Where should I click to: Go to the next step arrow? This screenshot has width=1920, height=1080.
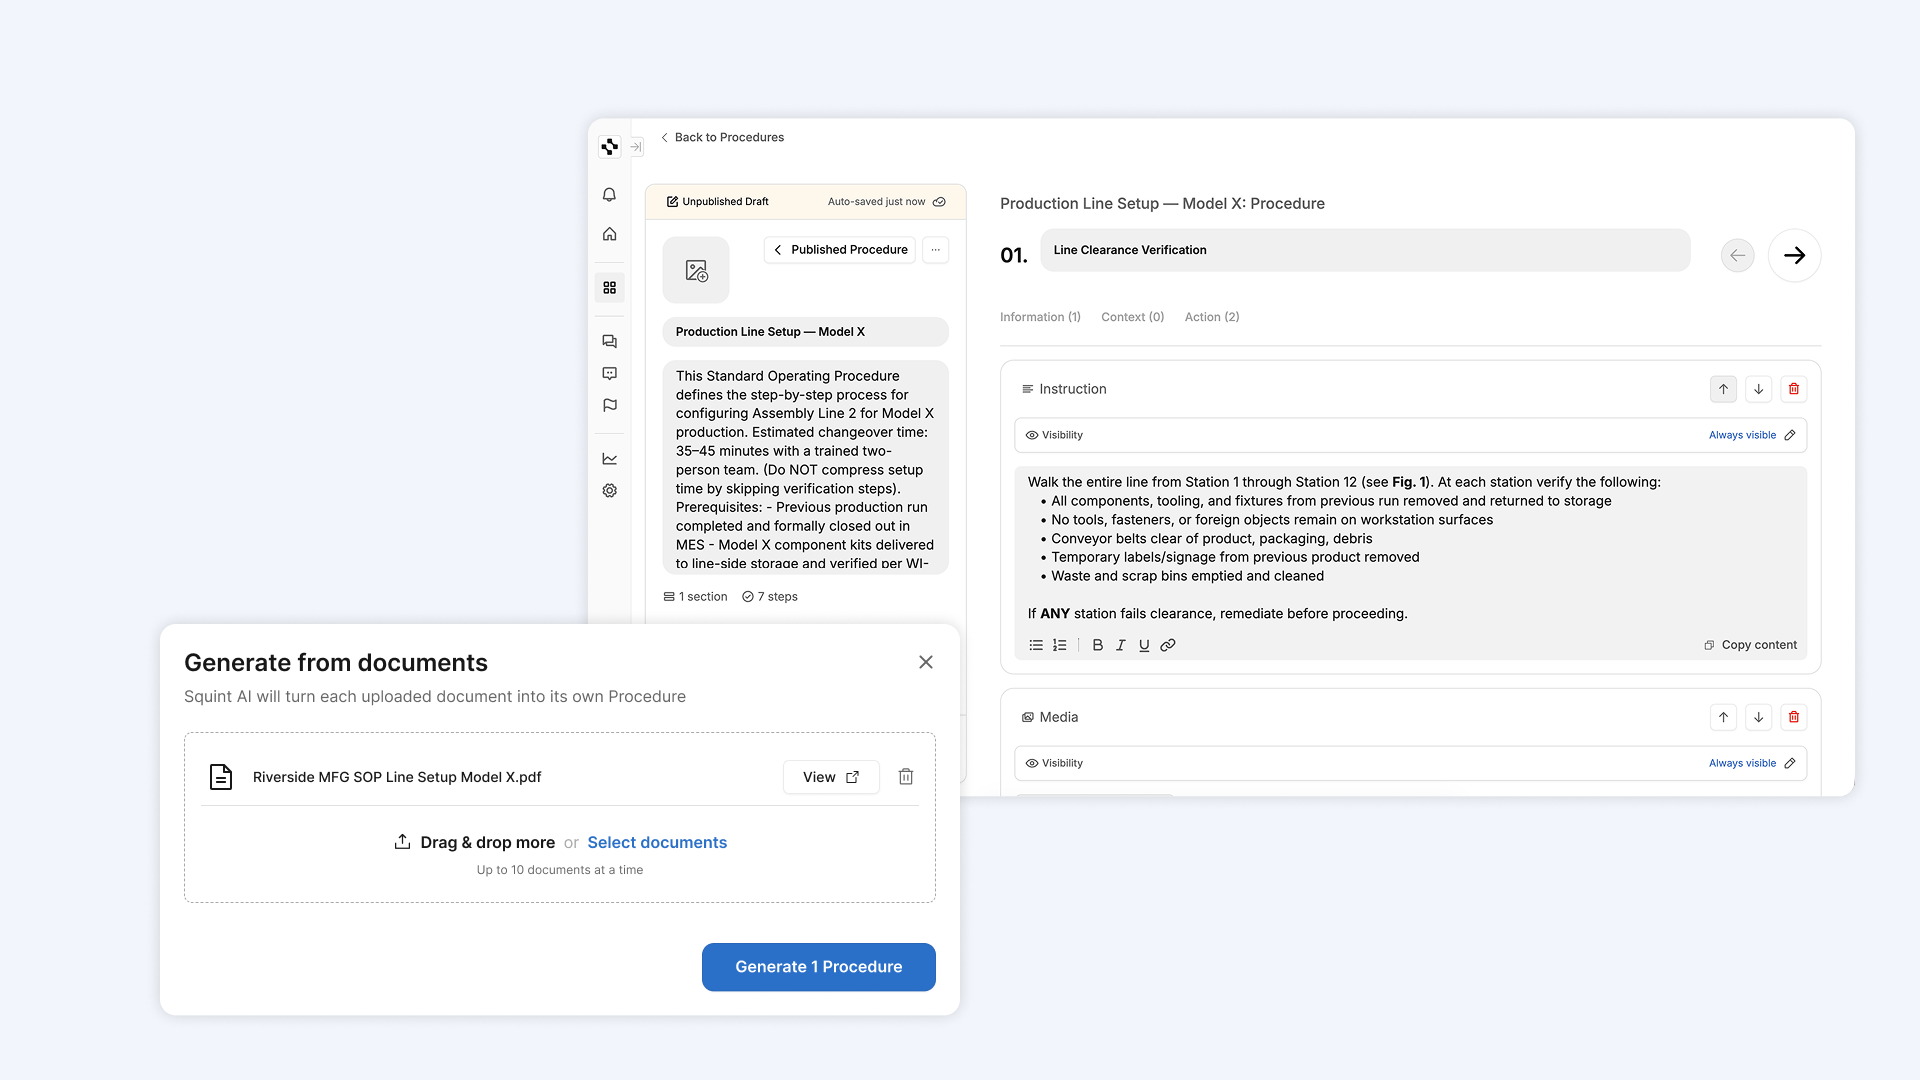[x=1794, y=256]
